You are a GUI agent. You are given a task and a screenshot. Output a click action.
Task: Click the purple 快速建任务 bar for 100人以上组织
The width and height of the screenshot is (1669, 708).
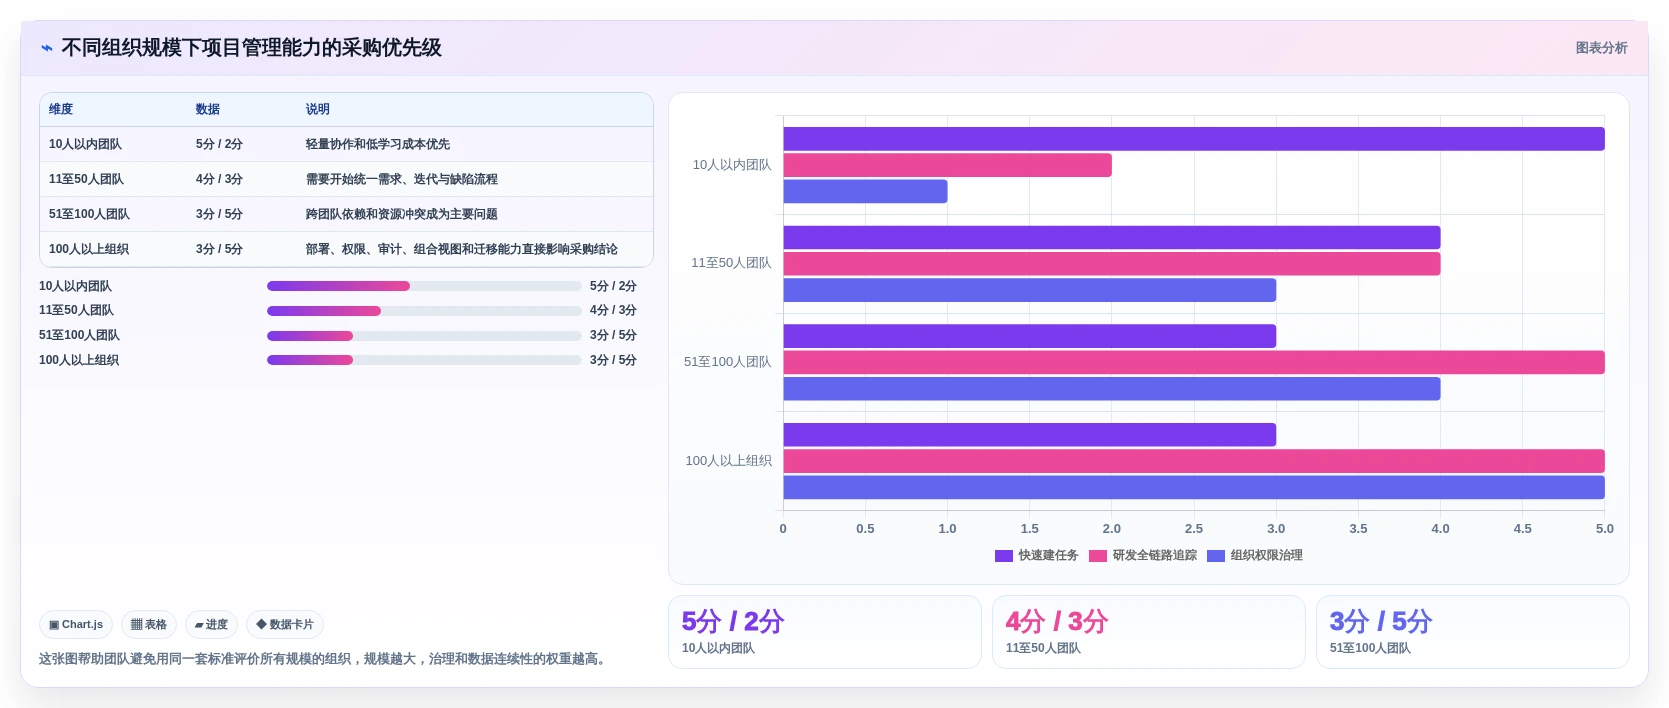tap(1029, 435)
